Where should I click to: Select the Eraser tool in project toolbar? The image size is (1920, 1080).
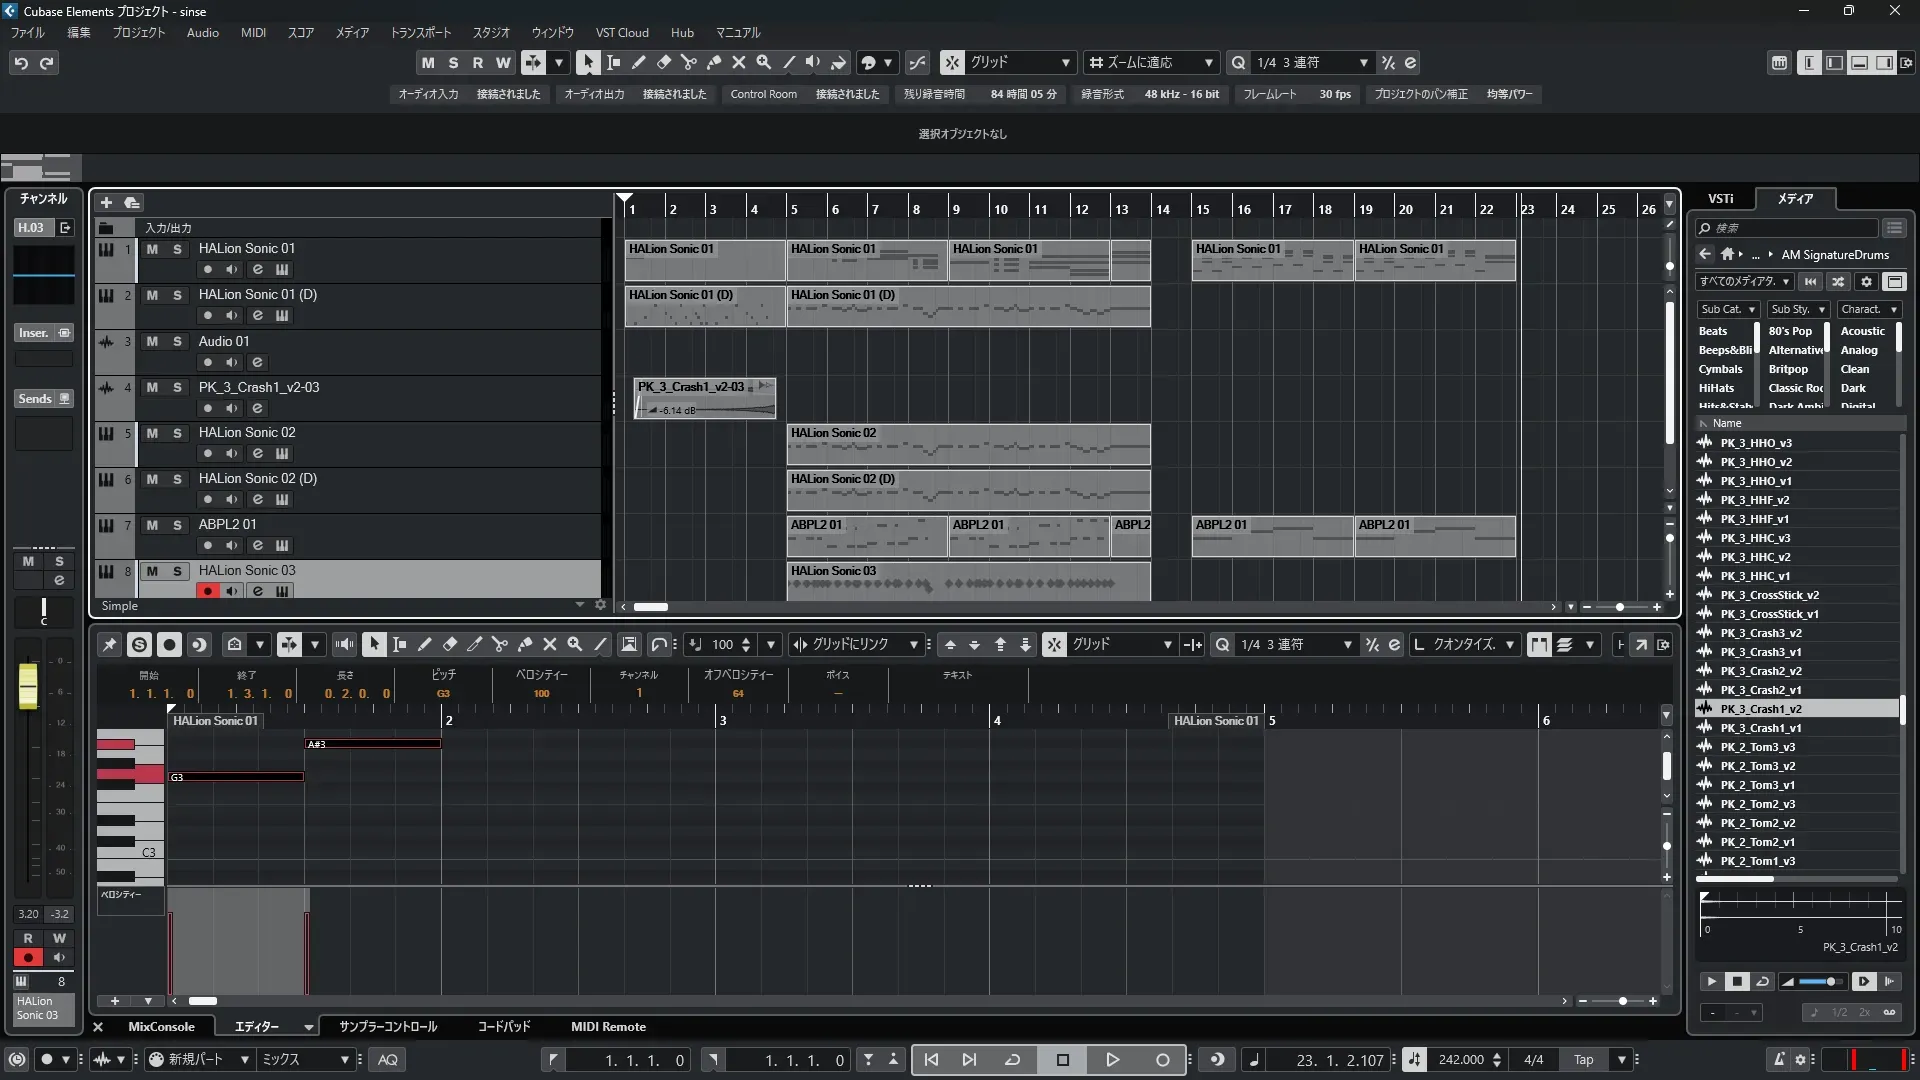coord(663,62)
